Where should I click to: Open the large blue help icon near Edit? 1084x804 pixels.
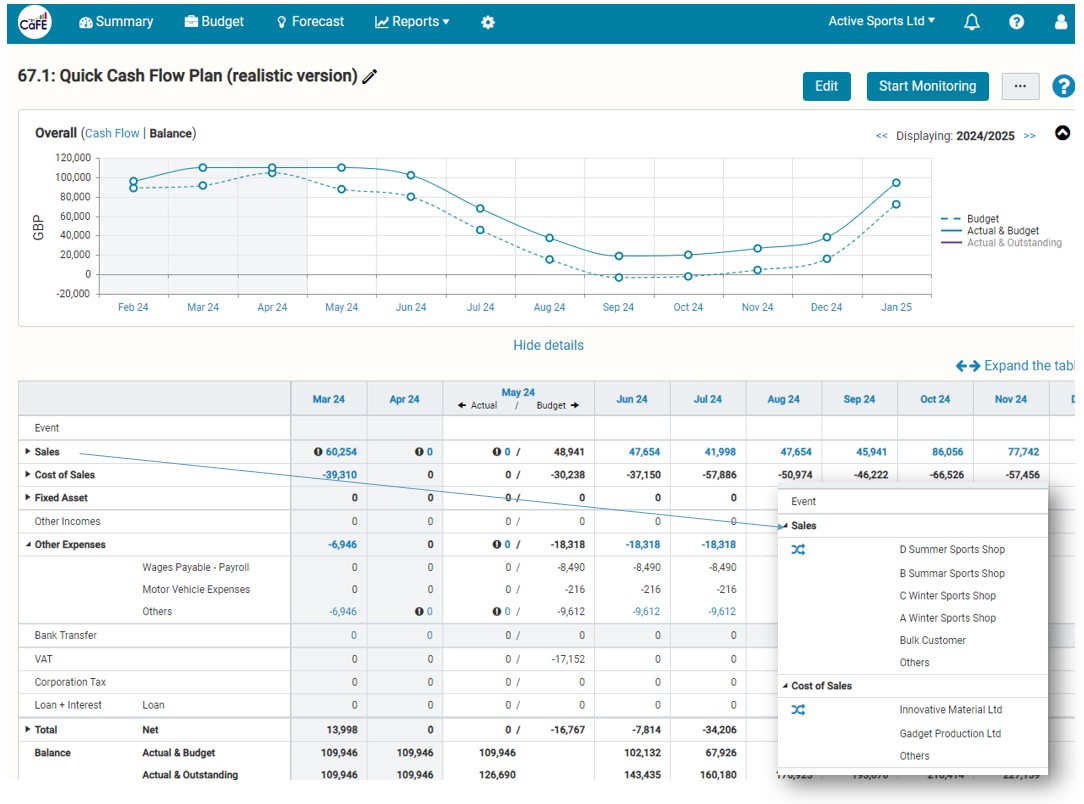click(1063, 86)
